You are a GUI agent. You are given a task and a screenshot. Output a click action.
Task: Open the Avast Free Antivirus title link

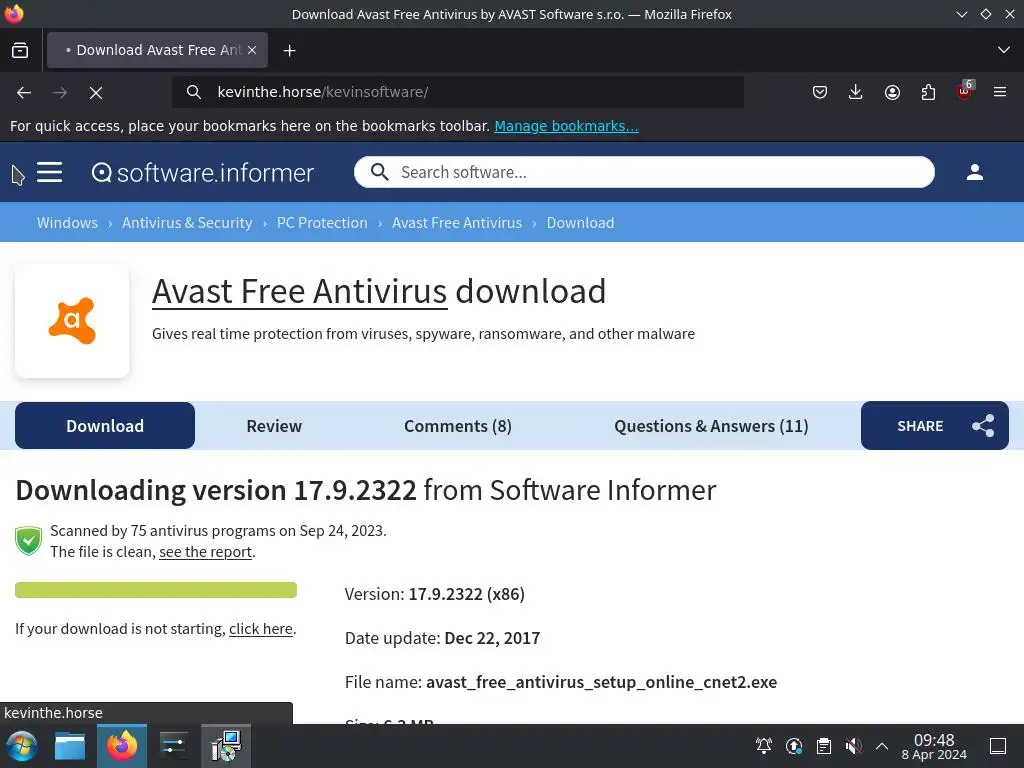[x=300, y=291]
